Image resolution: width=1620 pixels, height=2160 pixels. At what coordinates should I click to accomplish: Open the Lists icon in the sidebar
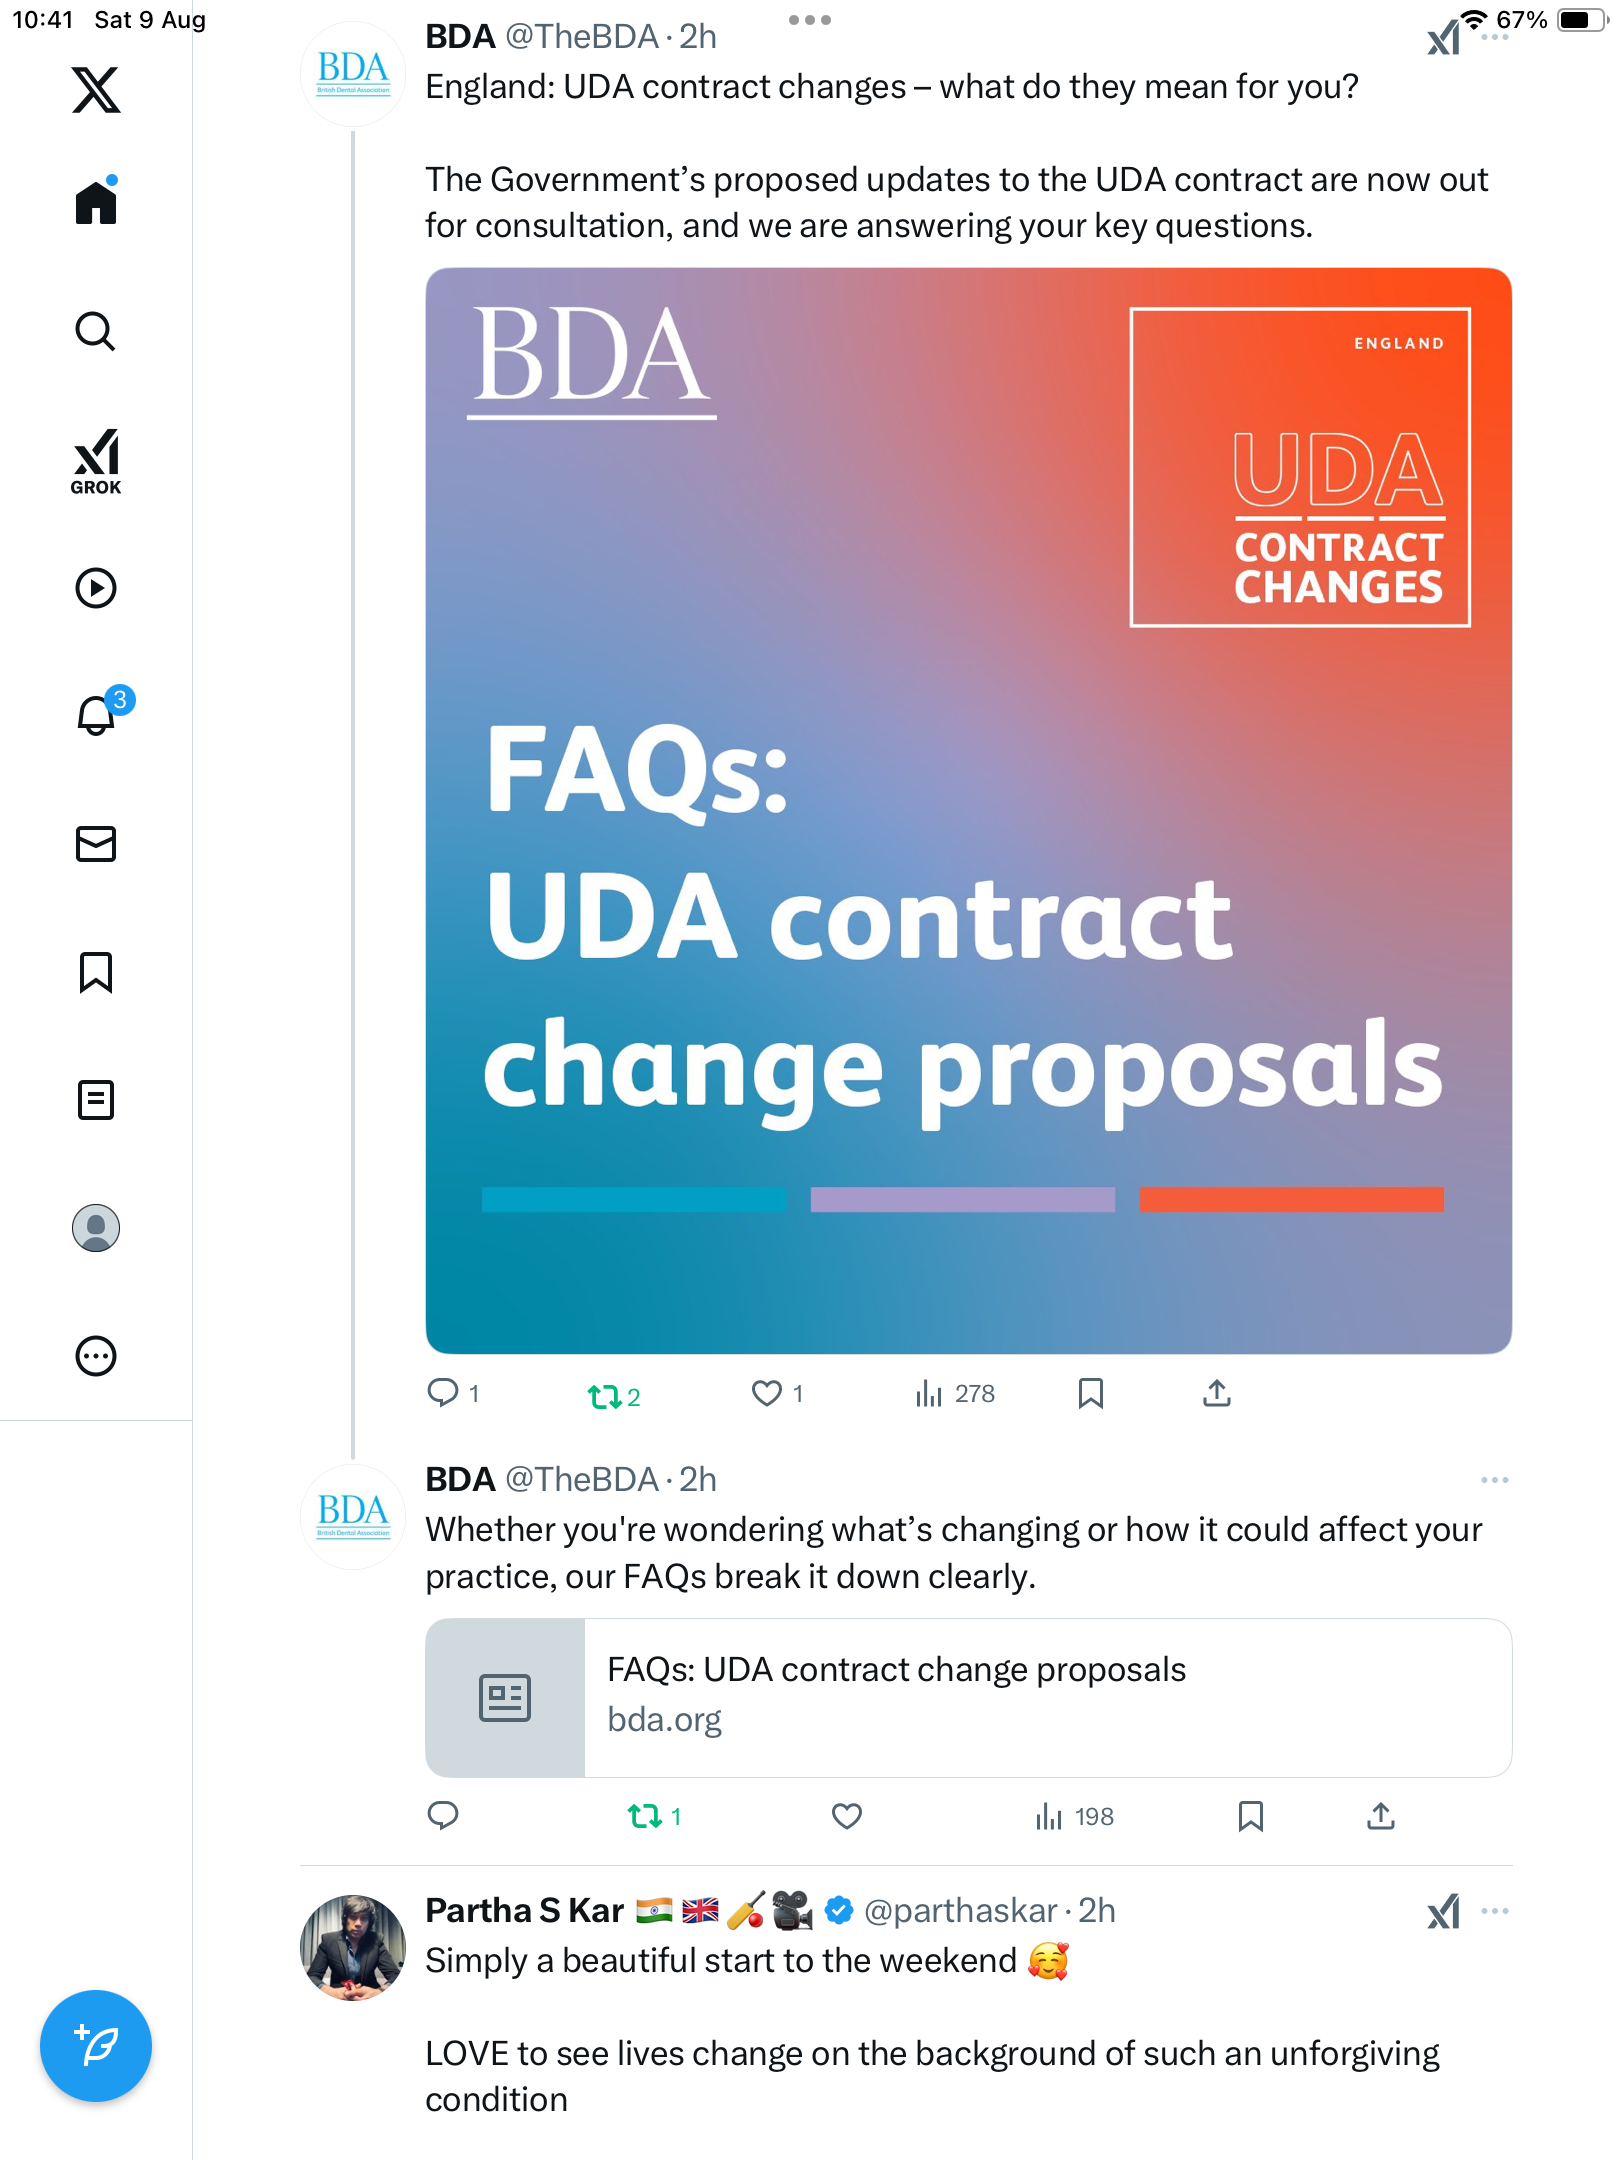[x=96, y=1100]
